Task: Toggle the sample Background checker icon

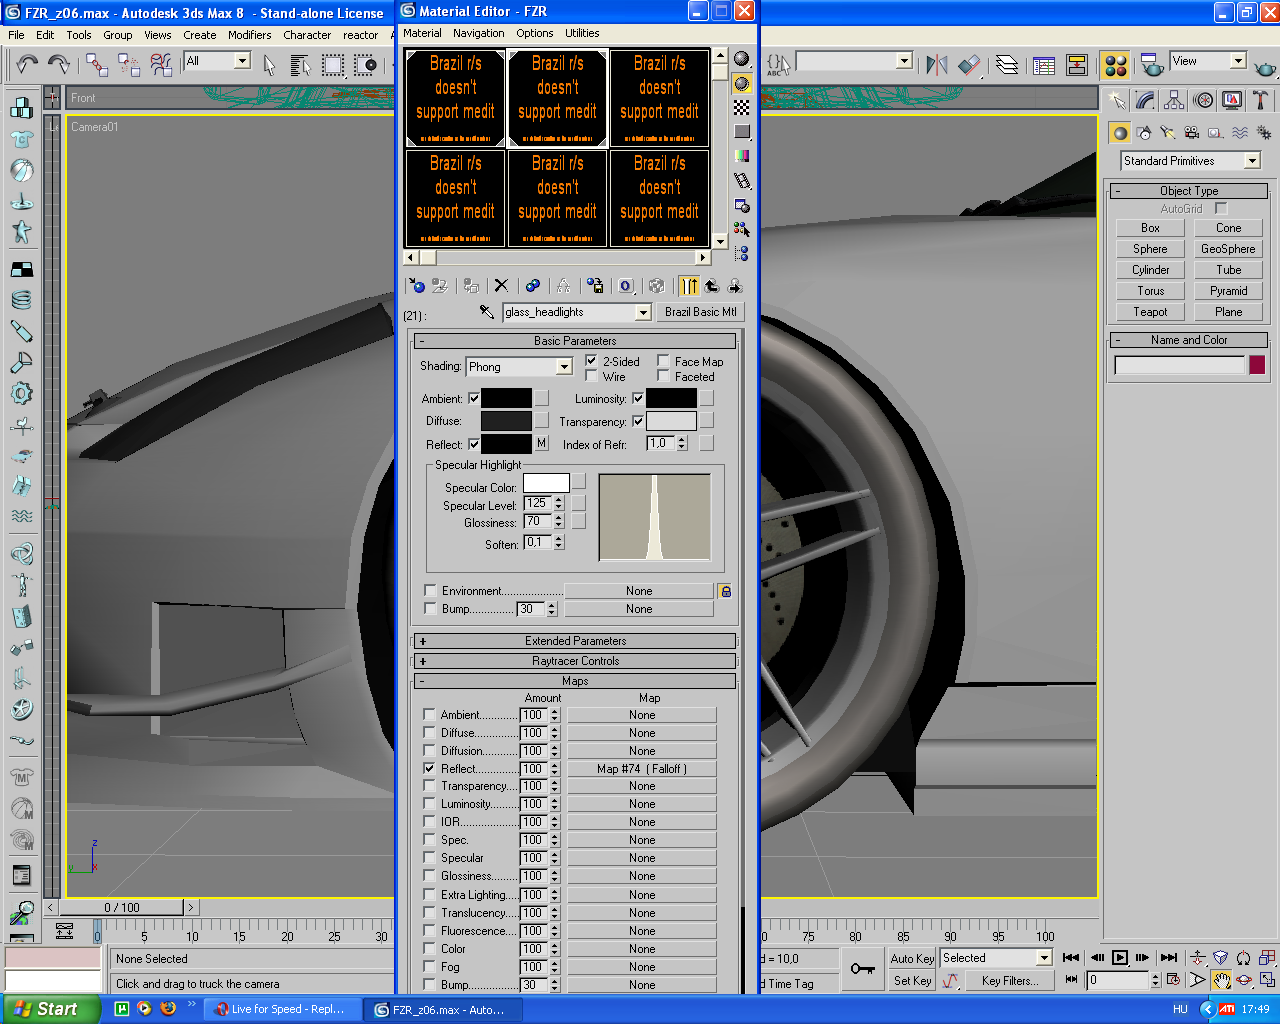Action: tap(742, 107)
